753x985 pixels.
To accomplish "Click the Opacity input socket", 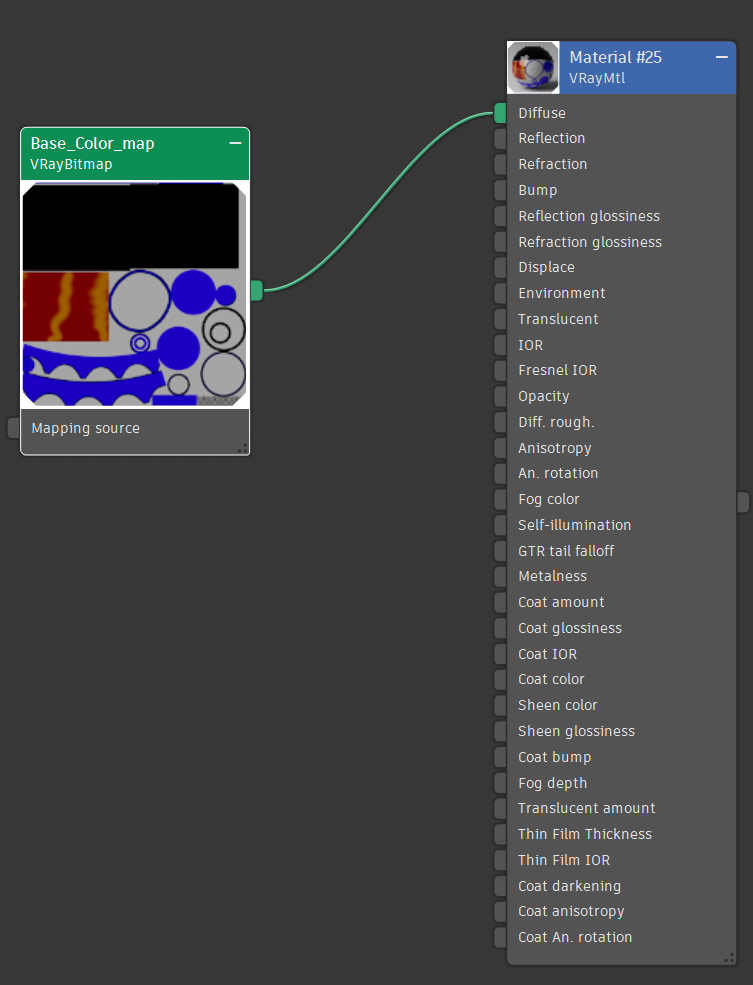I will pos(500,397).
